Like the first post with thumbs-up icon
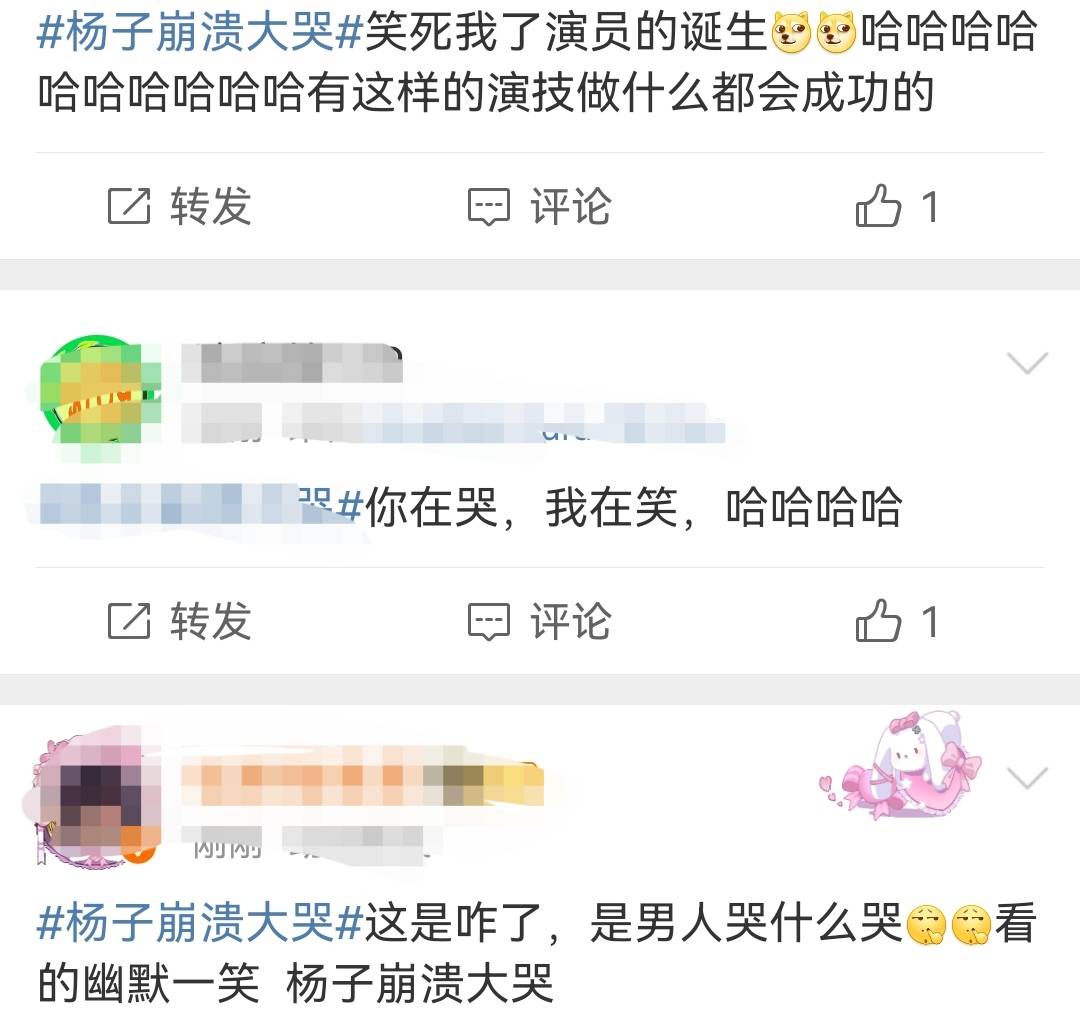The image size is (1080, 1022). tap(878, 205)
